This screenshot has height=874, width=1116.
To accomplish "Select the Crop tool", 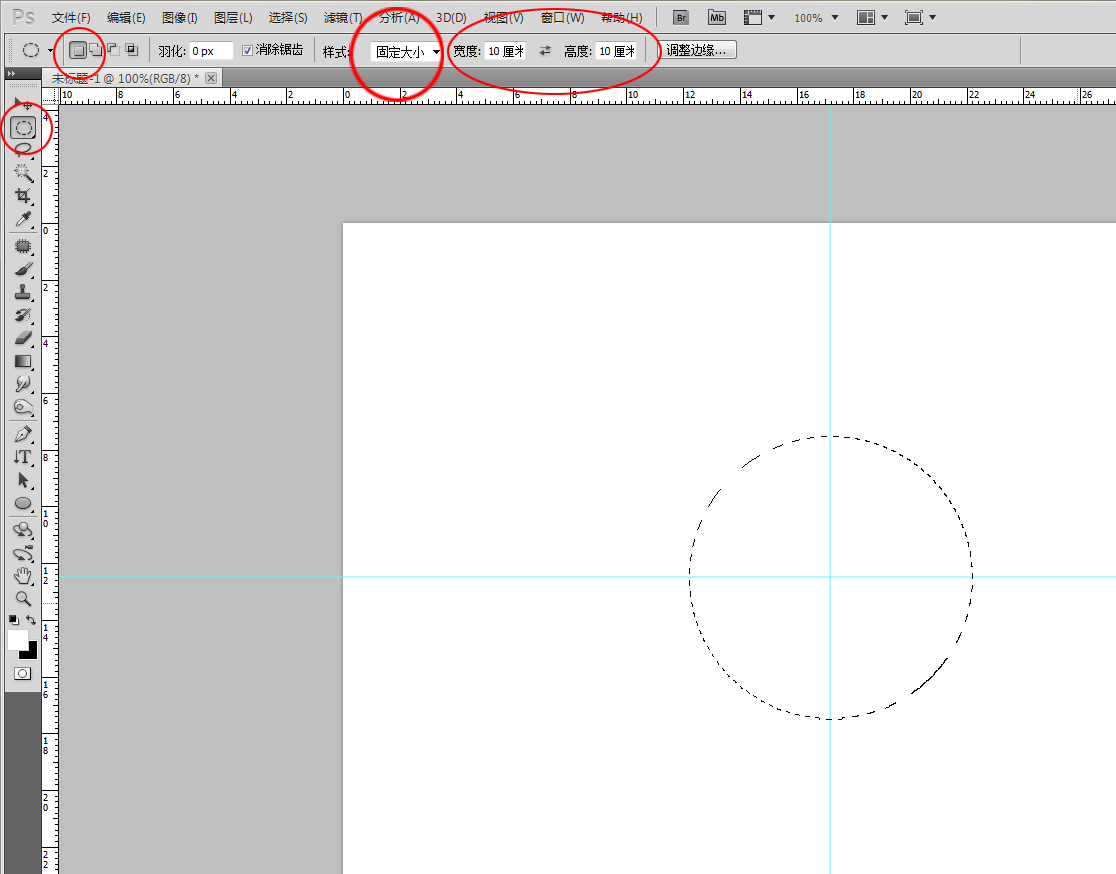I will 23,196.
